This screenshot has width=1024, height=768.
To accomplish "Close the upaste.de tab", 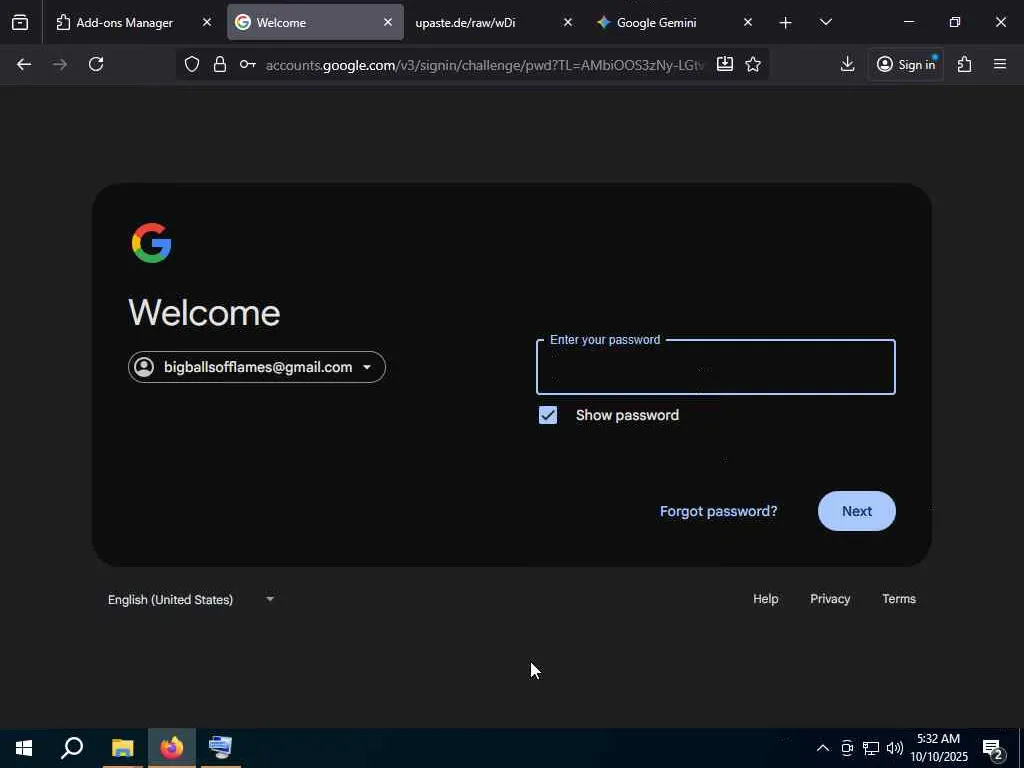I will point(568,22).
